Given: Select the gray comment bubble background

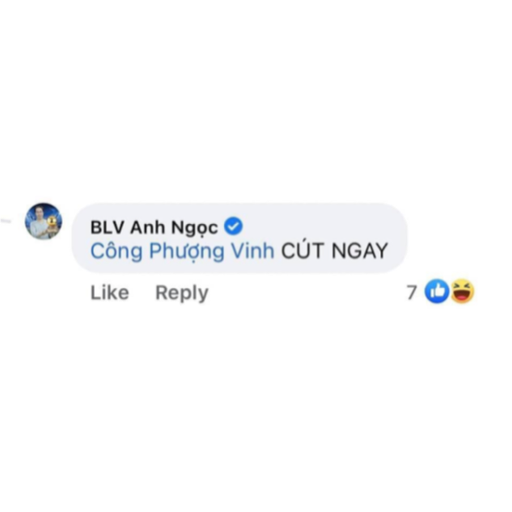Looking at the screenshot, I should [x=240, y=238].
